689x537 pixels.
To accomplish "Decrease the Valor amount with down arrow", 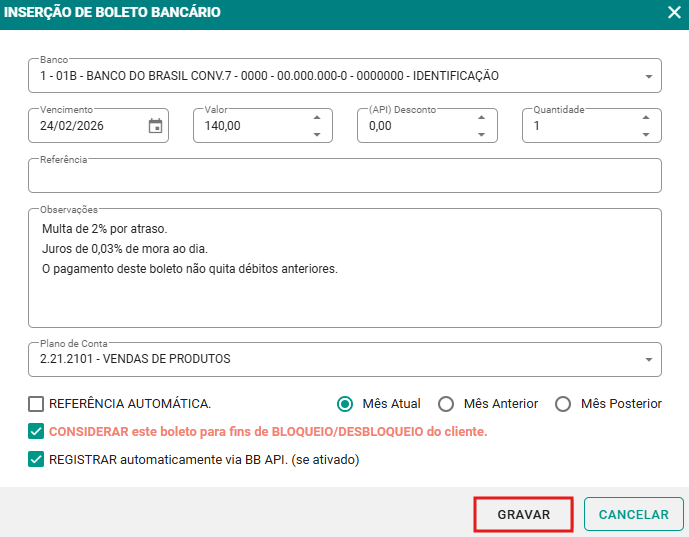I will point(317,134).
